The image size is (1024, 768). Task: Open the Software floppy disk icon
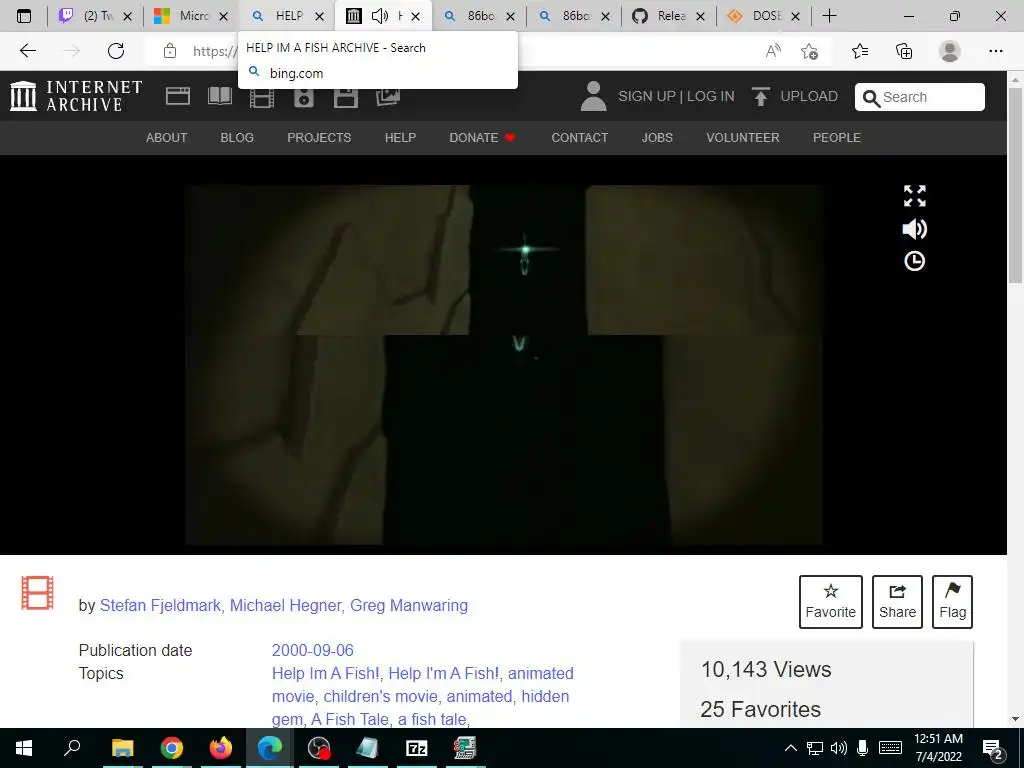345,98
